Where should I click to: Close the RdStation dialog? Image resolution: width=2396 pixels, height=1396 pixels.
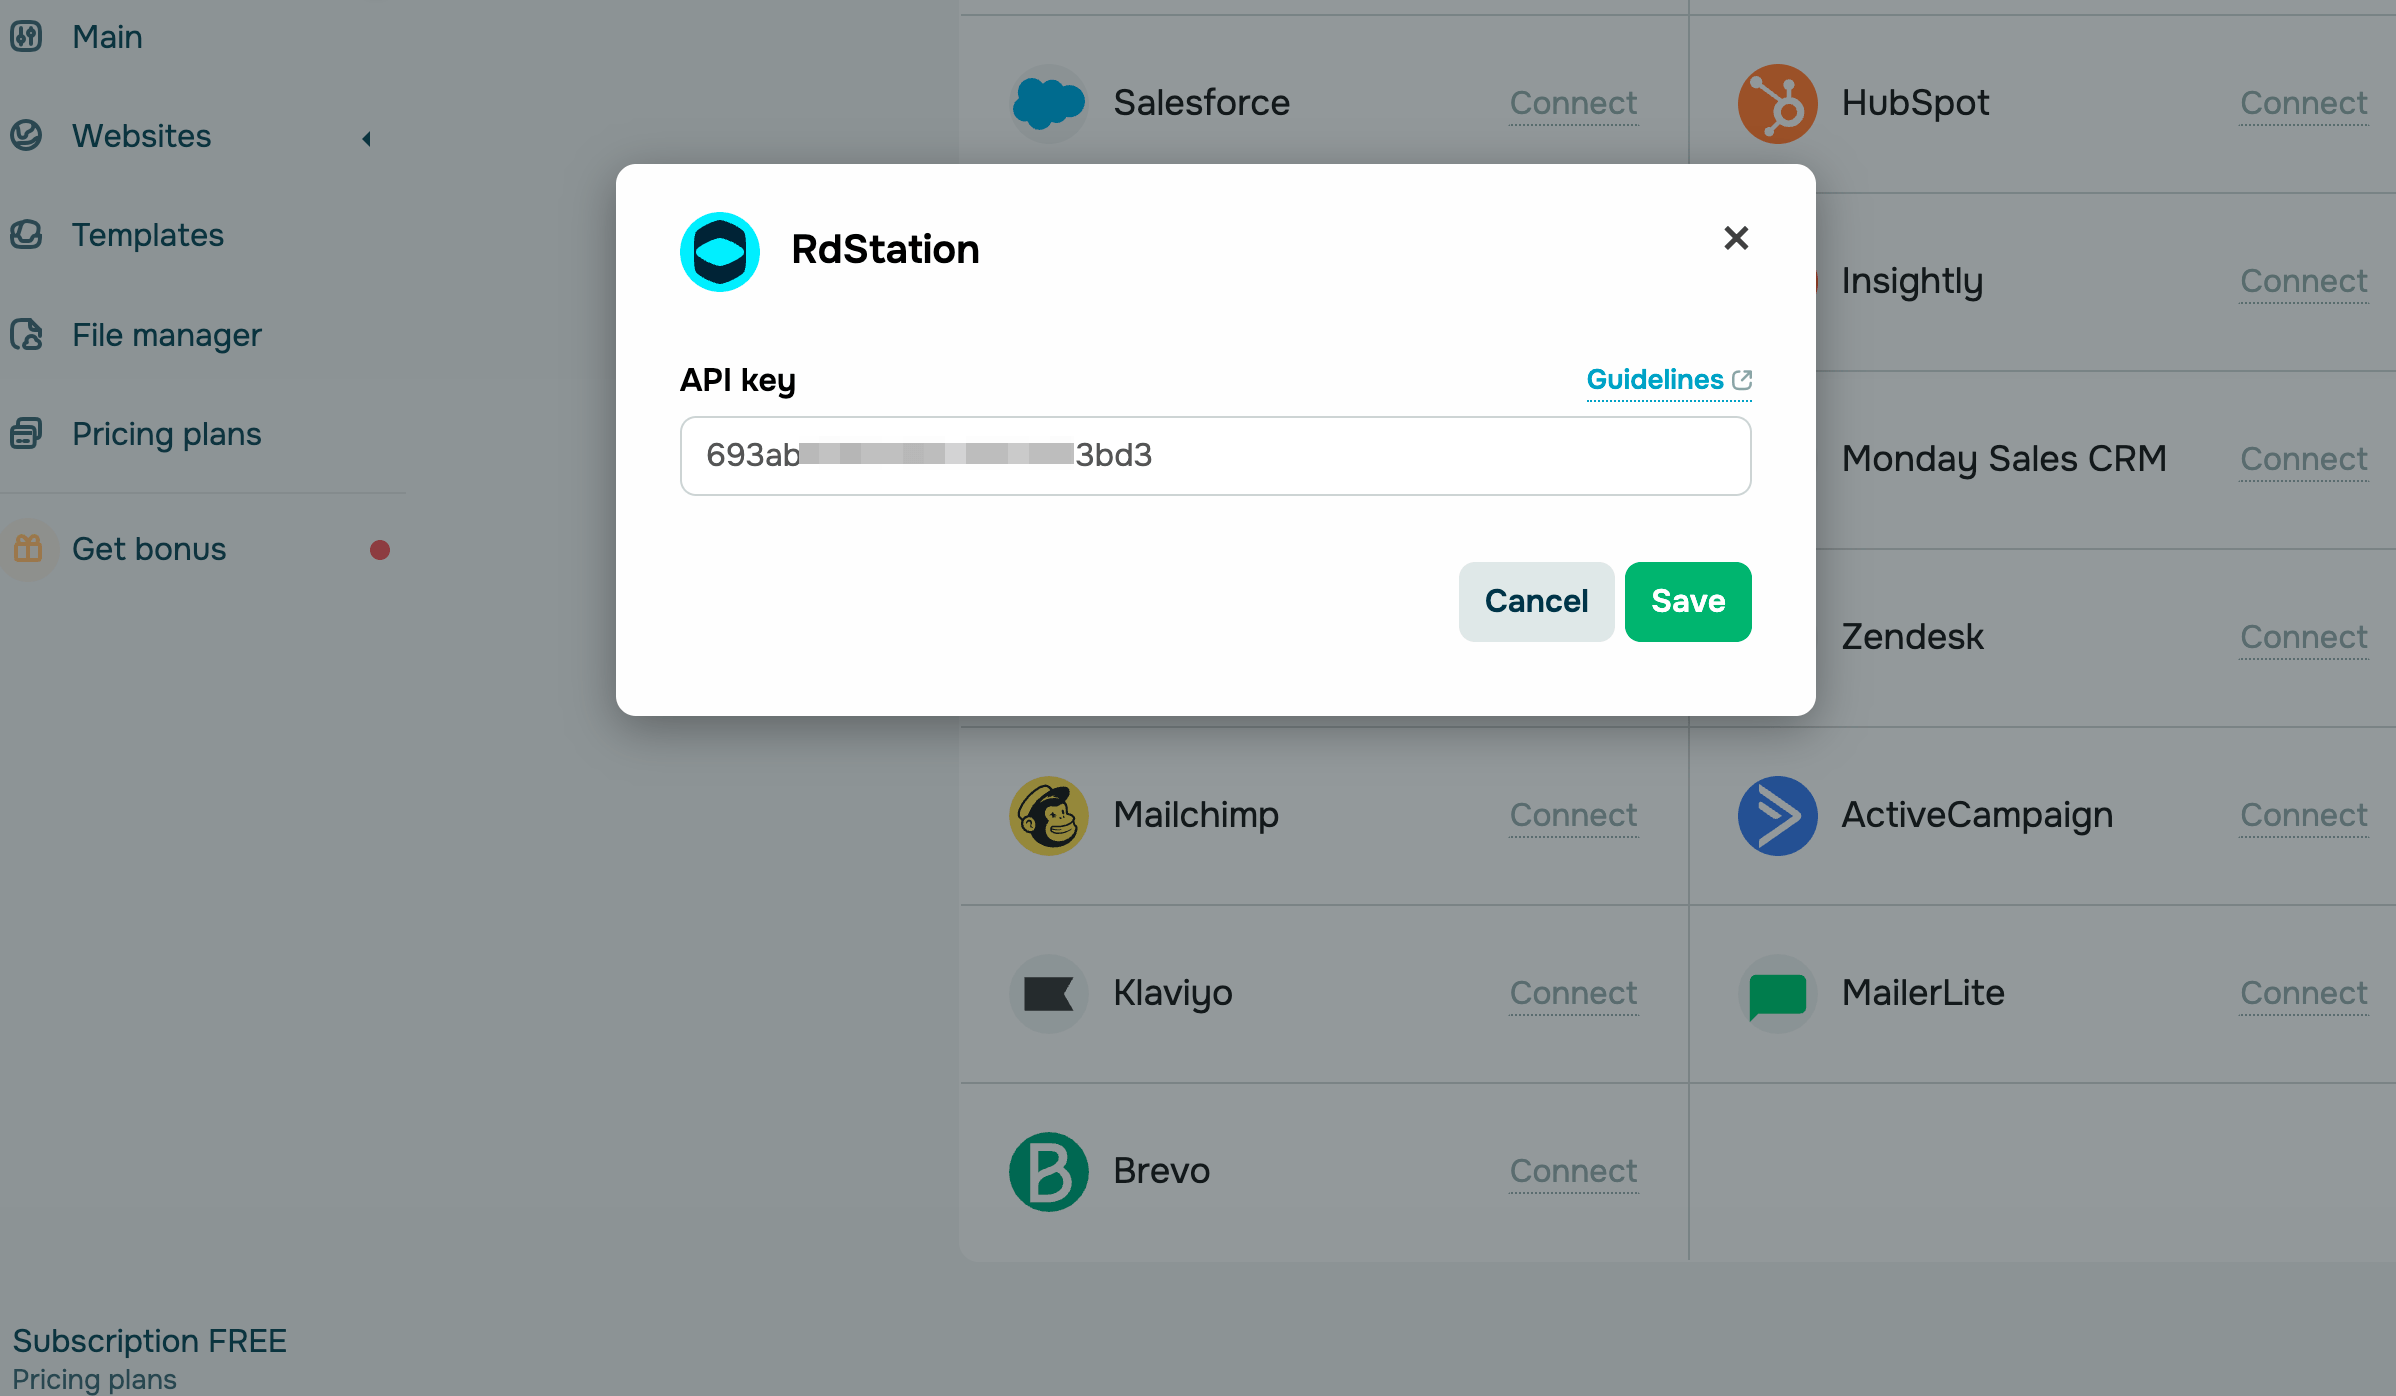tap(1736, 238)
